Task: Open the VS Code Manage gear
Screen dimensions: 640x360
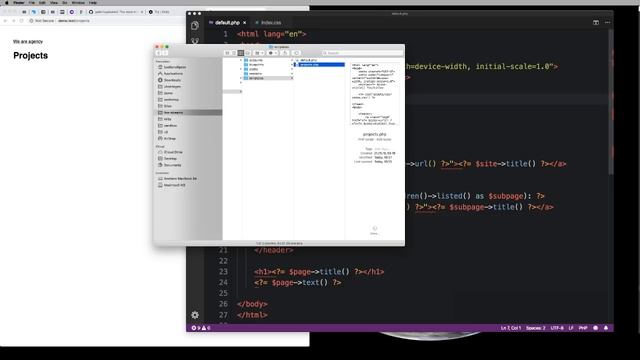Action: point(195,315)
